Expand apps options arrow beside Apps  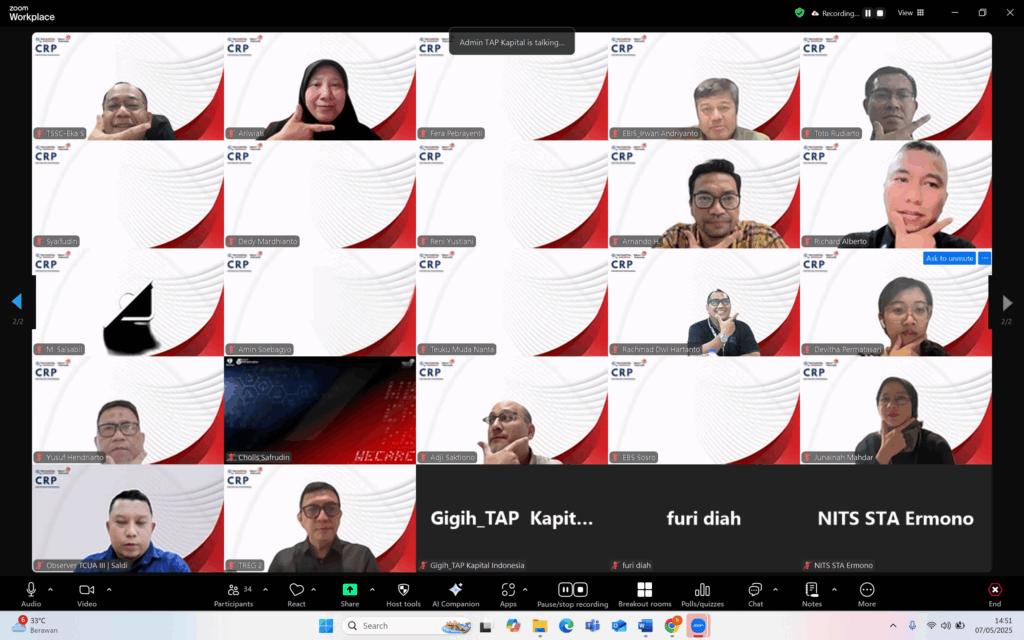525,590
